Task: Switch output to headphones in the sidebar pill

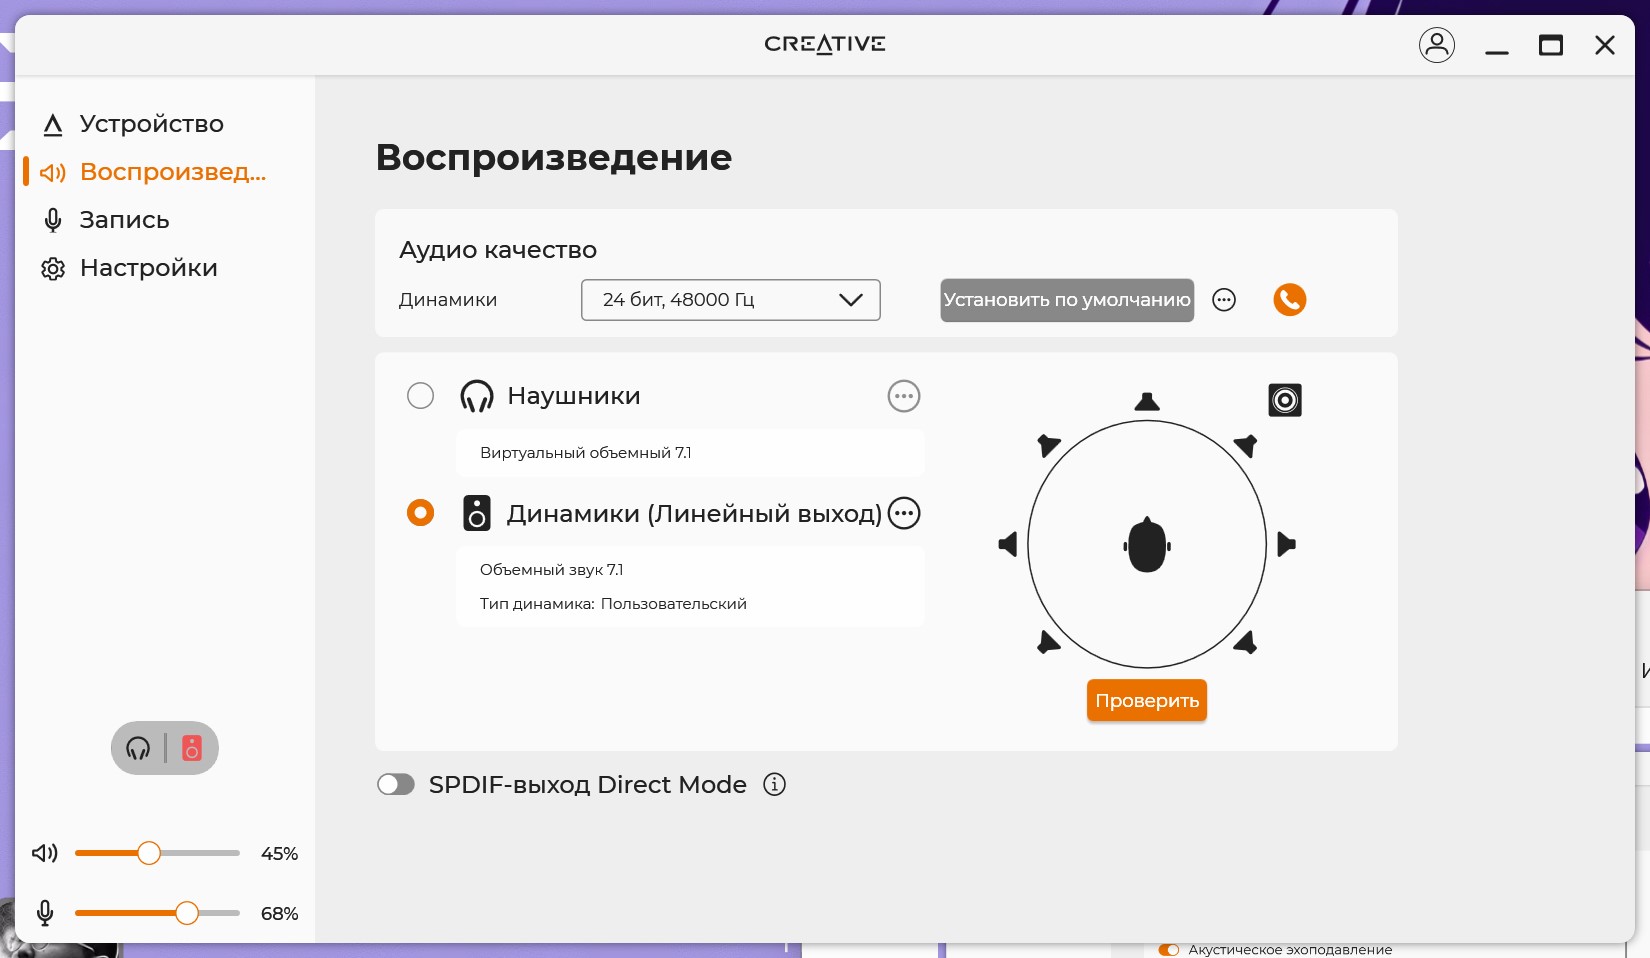Action: coord(138,748)
